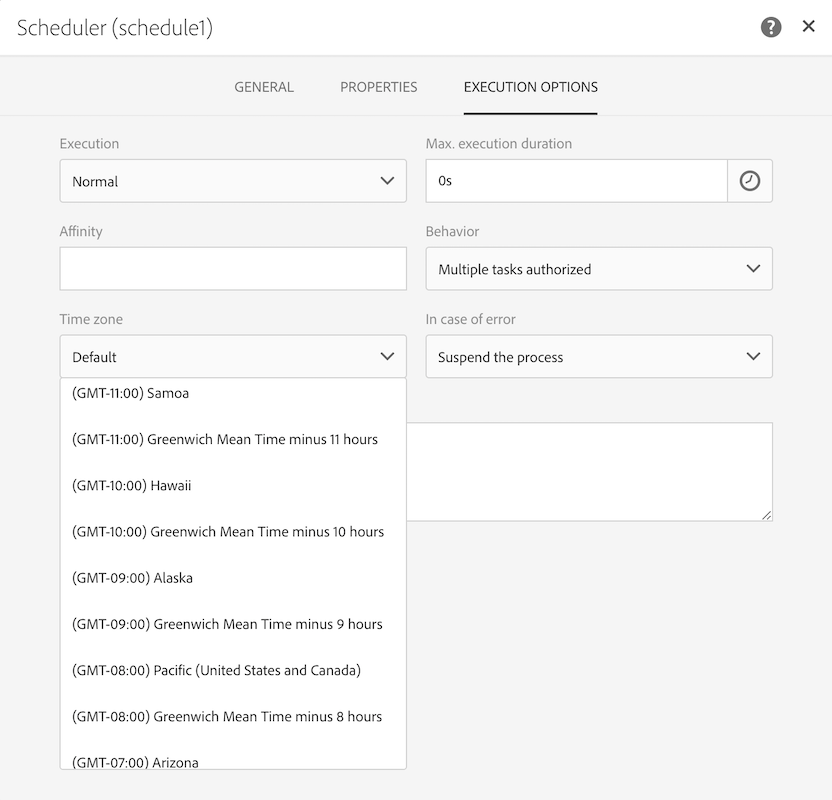This screenshot has width=832, height=800.
Task: Close the Scheduler dialog
Action: point(809,27)
